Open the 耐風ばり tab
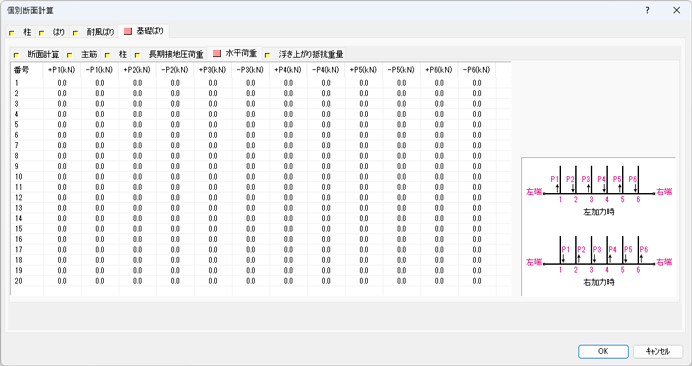Viewport: 692px width, 366px height. 94,32
